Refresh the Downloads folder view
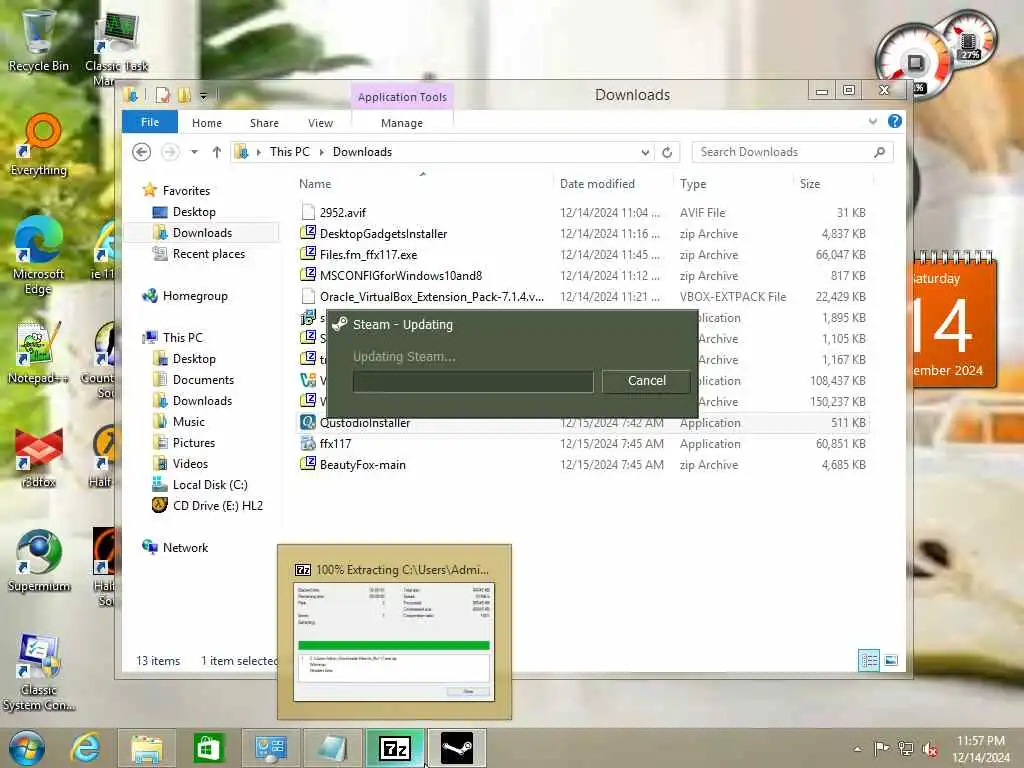 tap(667, 152)
